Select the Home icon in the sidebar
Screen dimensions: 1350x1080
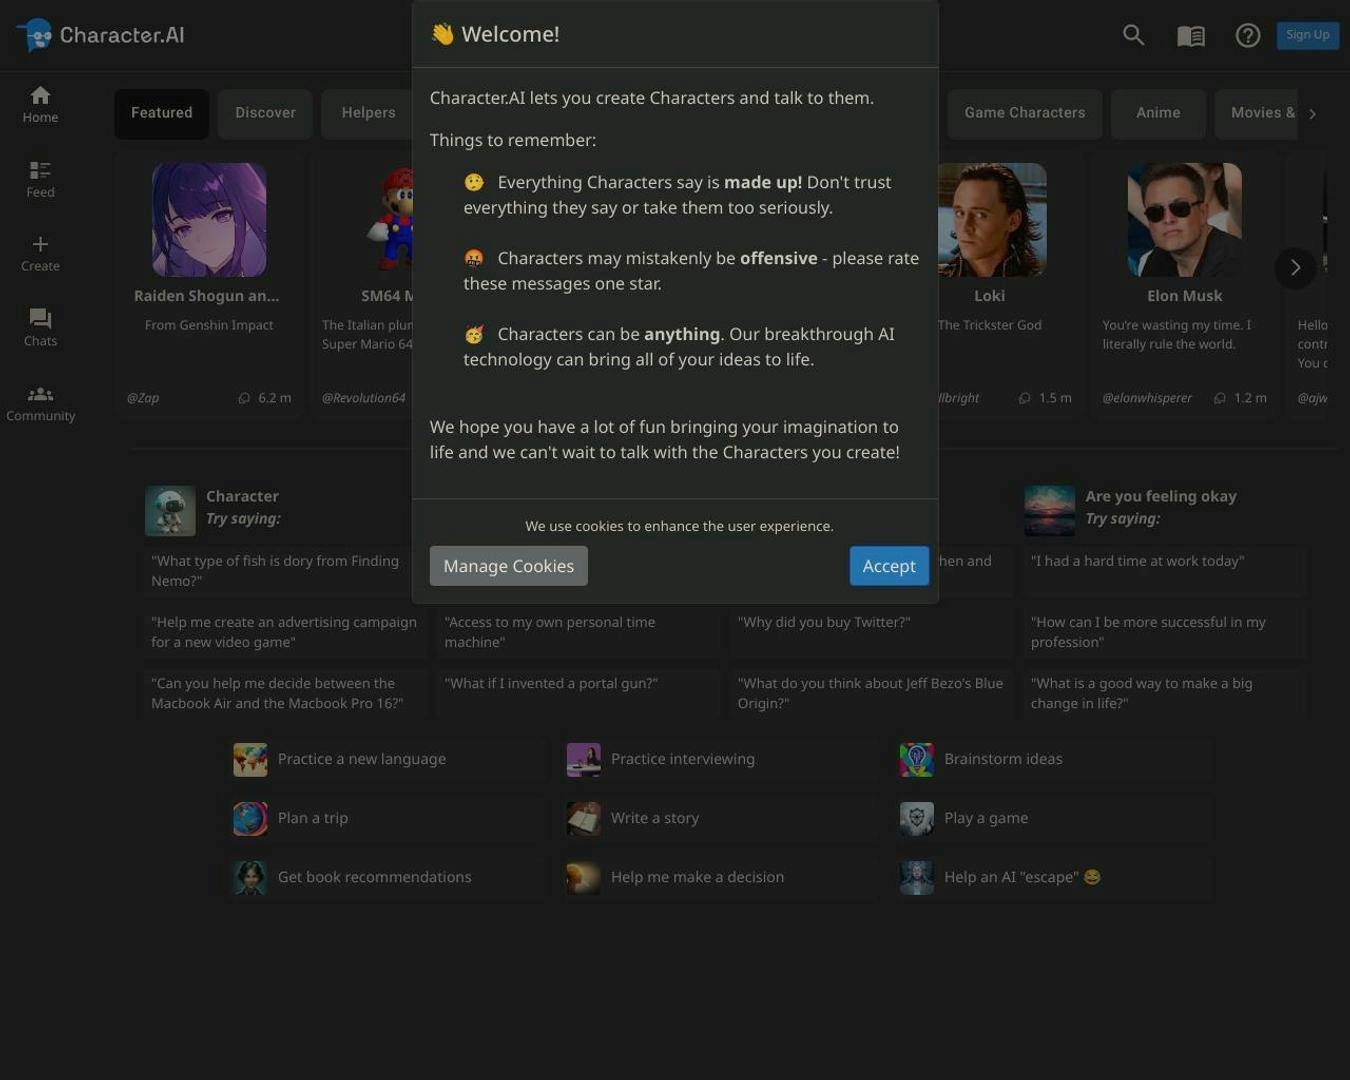pyautogui.click(x=40, y=104)
